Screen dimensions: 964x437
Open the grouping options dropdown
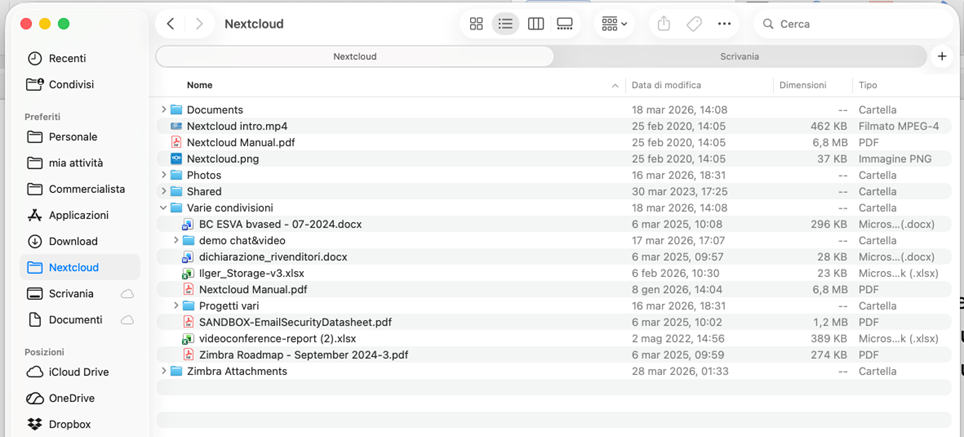[x=614, y=24]
